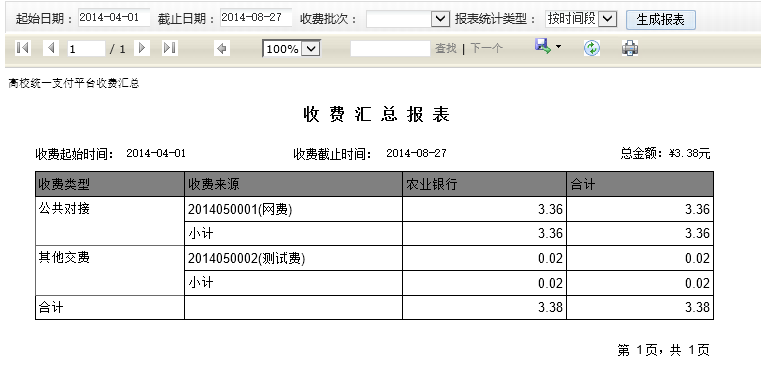Go to first page of report
Viewport: 761px width, 378px height.
[x=23, y=48]
